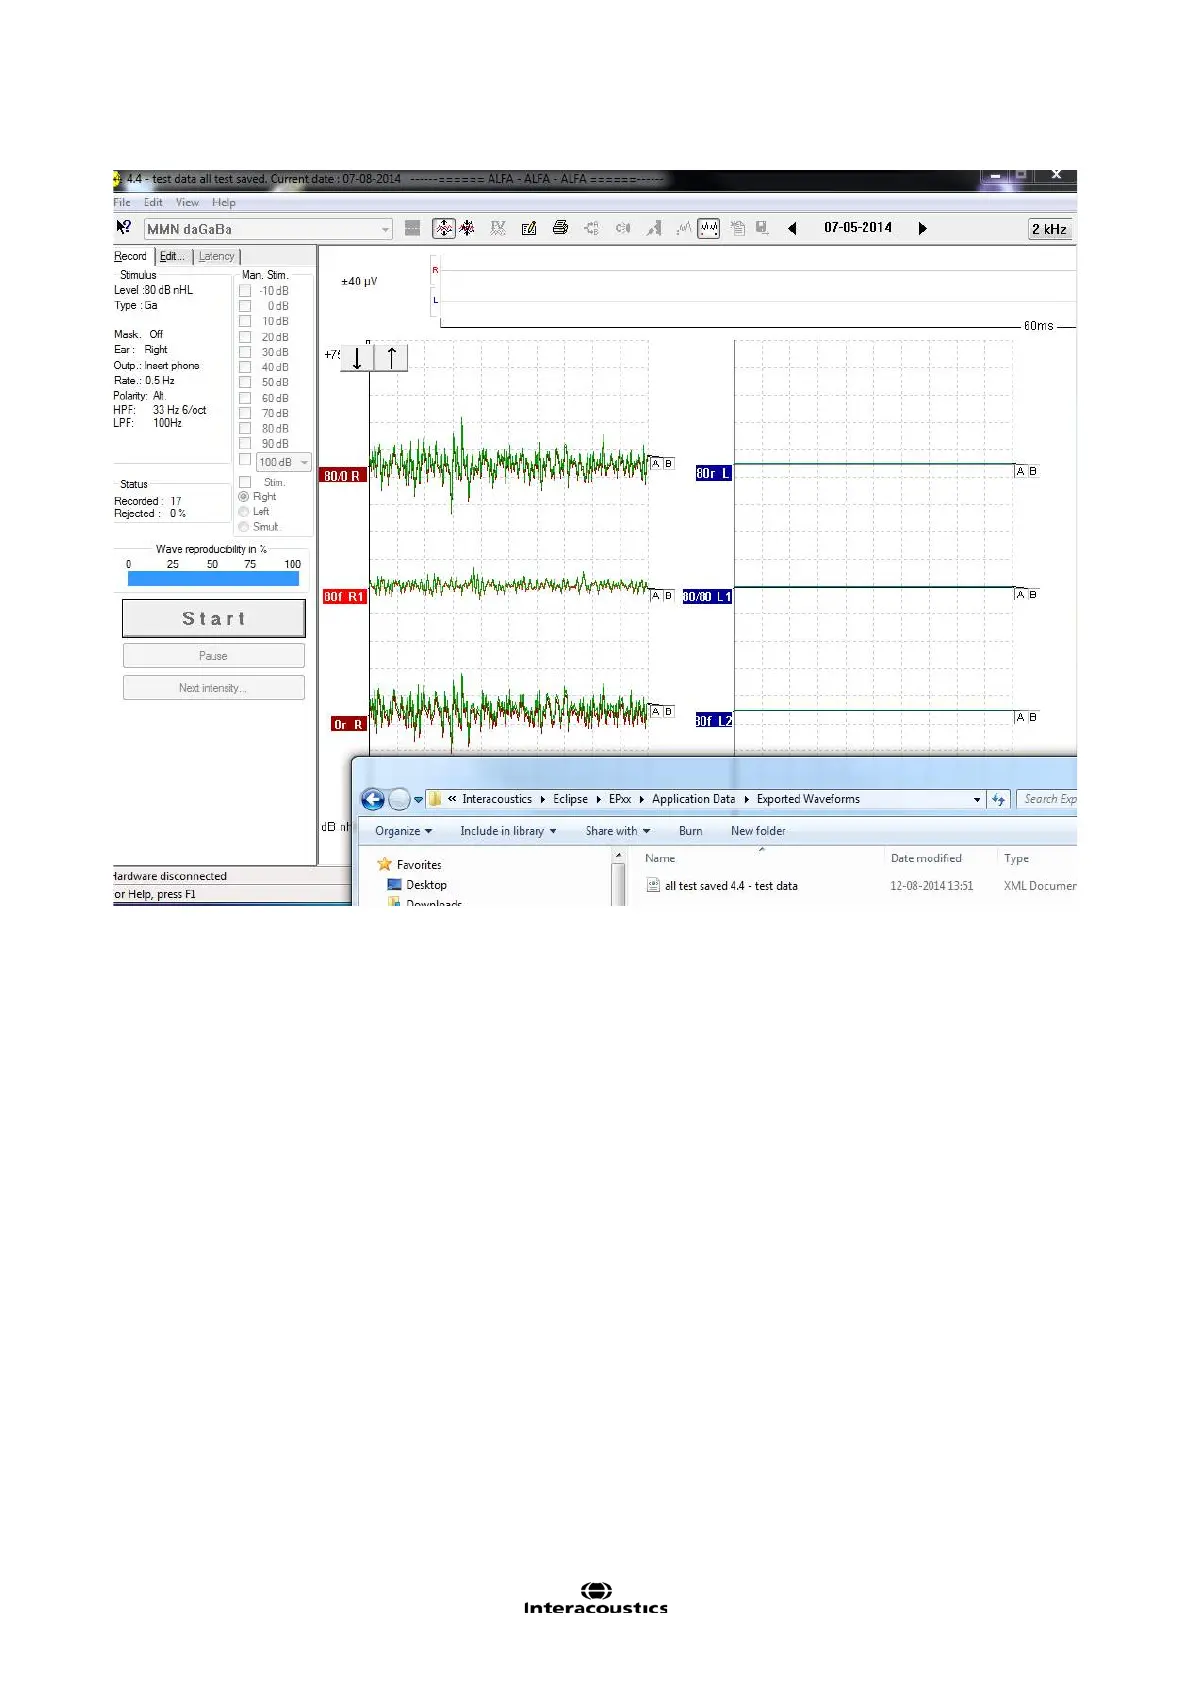The width and height of the screenshot is (1191, 1684).
Task: Click the crossed-out waveform toolbar icon
Action: [x=498, y=229]
